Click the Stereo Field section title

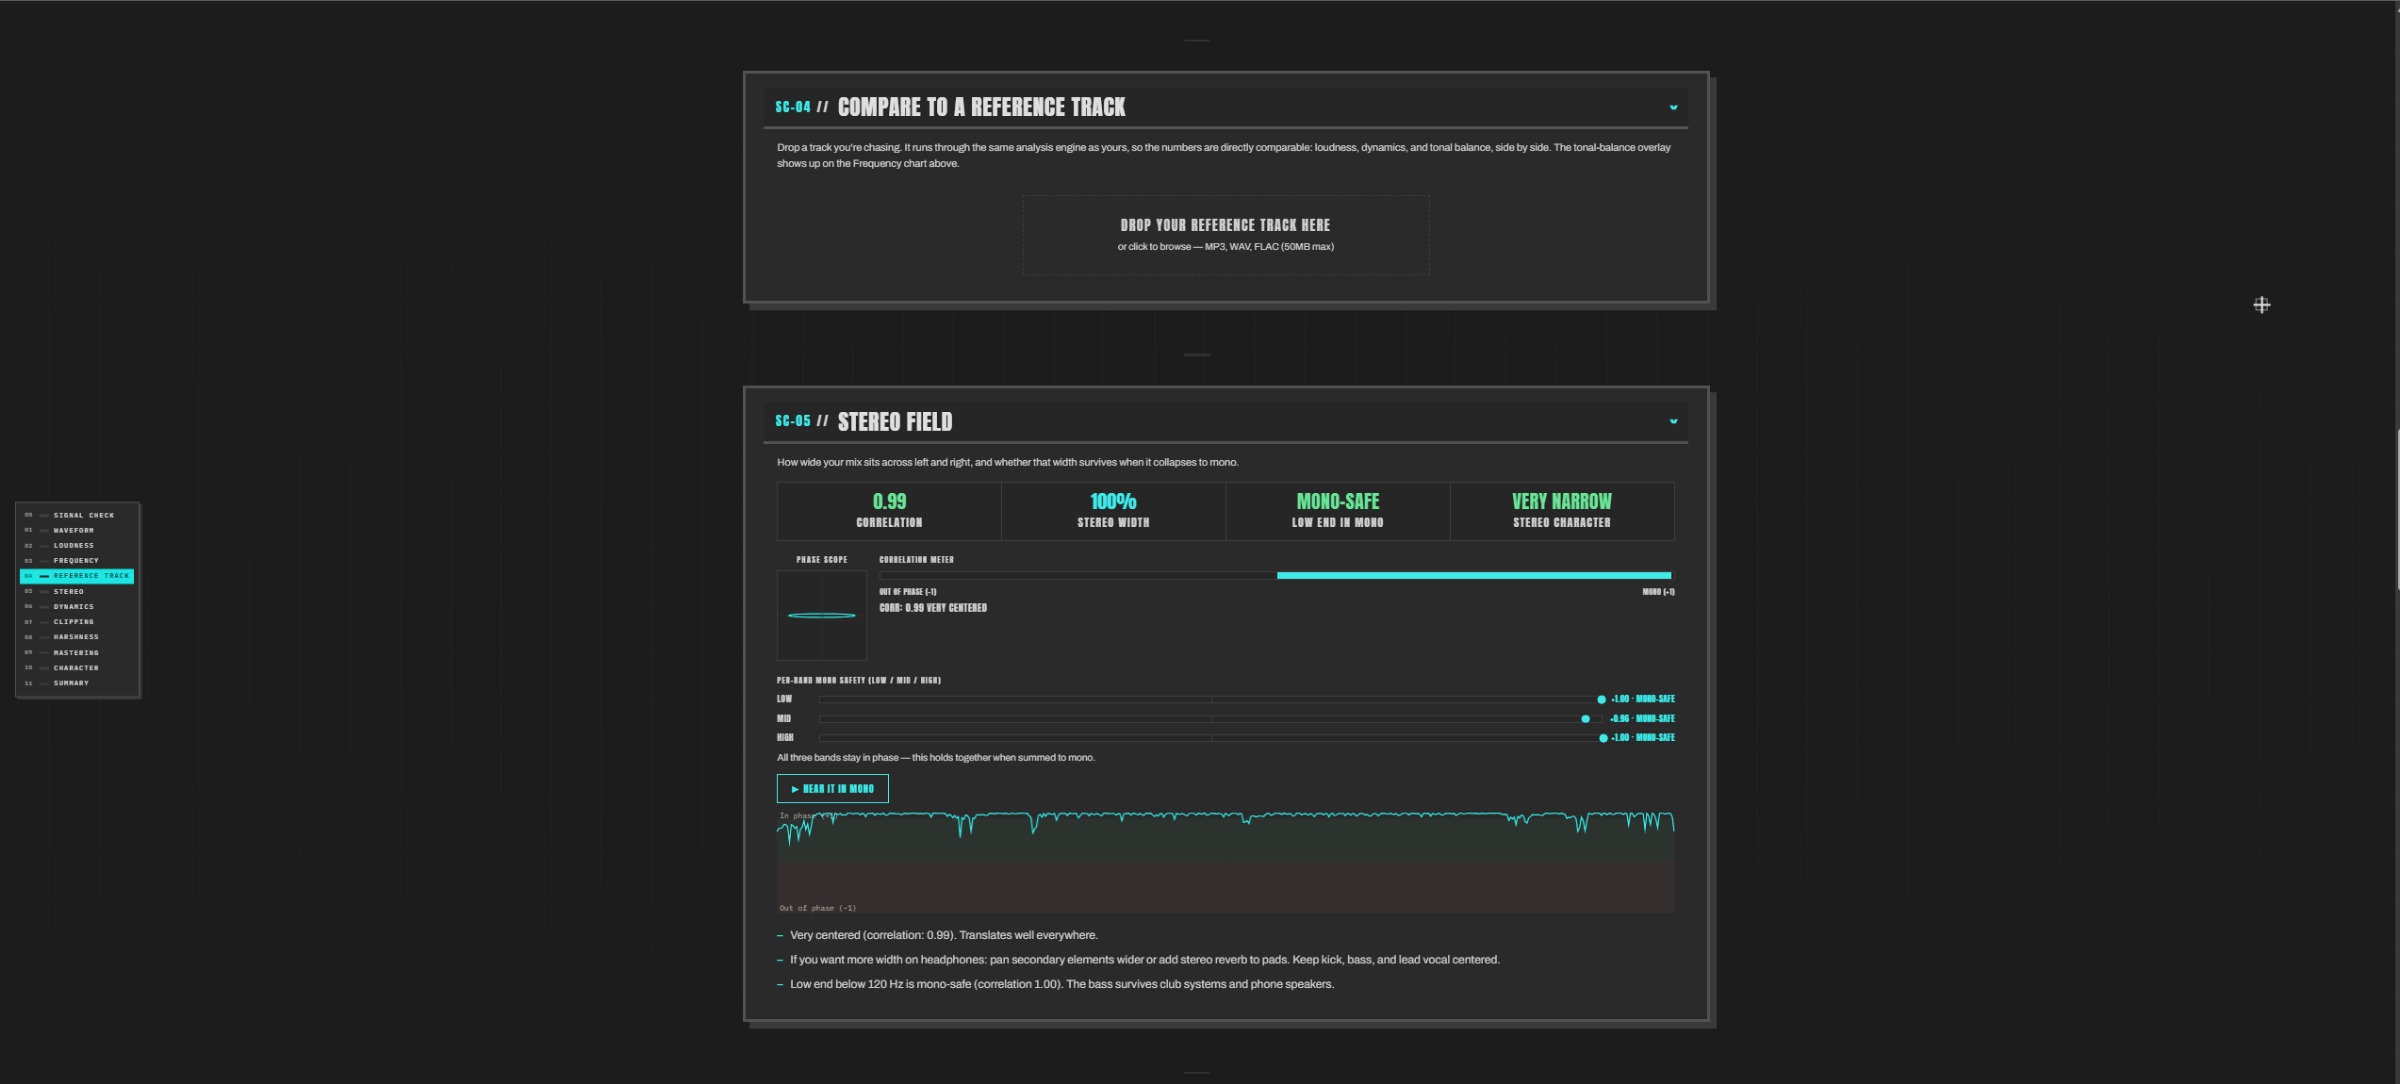point(895,422)
